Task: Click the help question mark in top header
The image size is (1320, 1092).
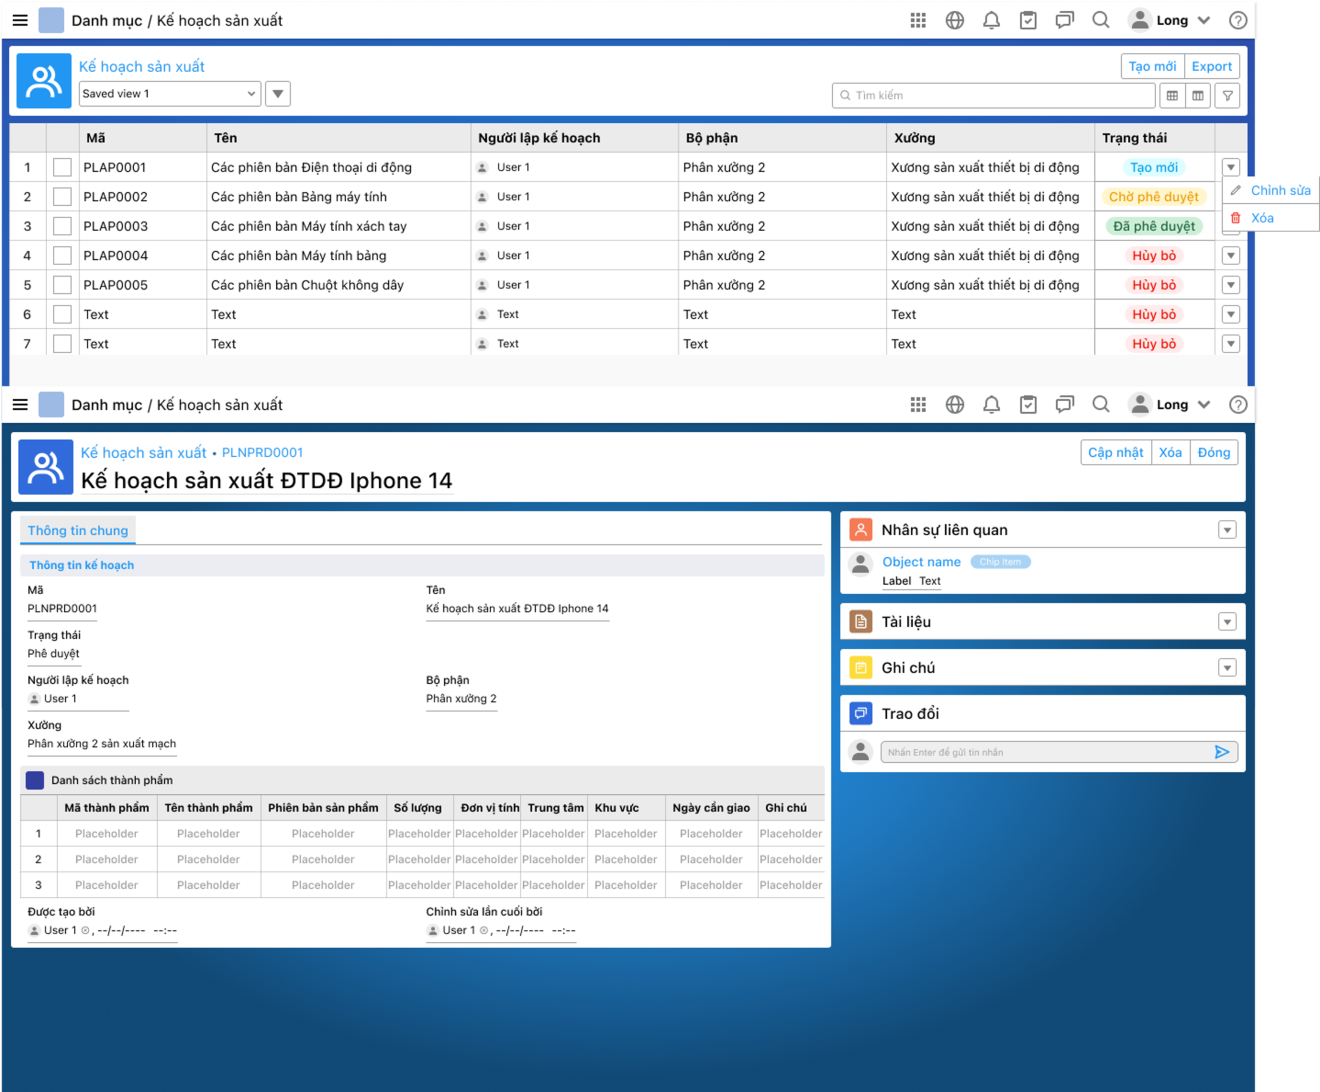Action: [x=1238, y=20]
